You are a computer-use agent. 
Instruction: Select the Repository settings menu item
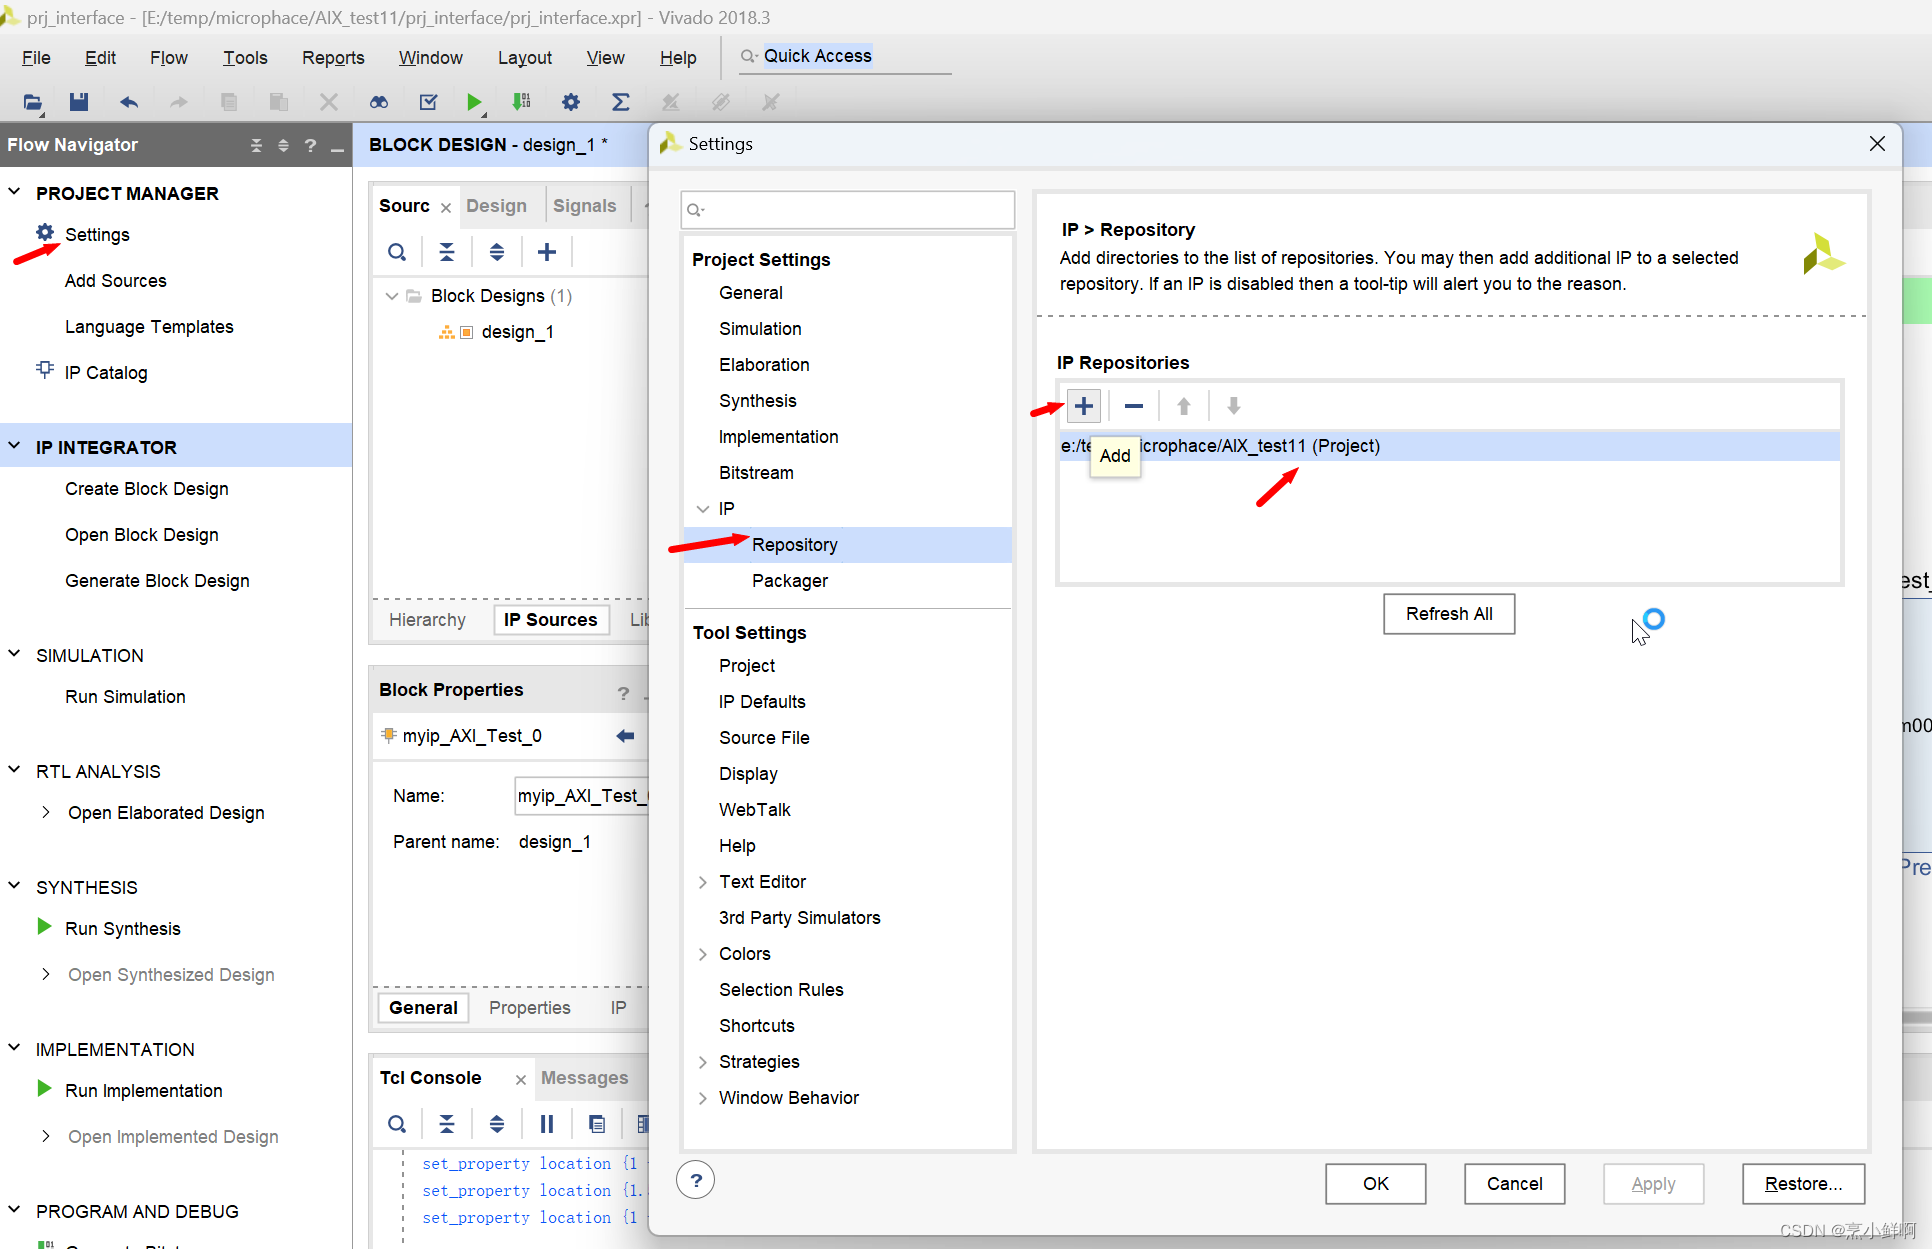[x=794, y=544]
